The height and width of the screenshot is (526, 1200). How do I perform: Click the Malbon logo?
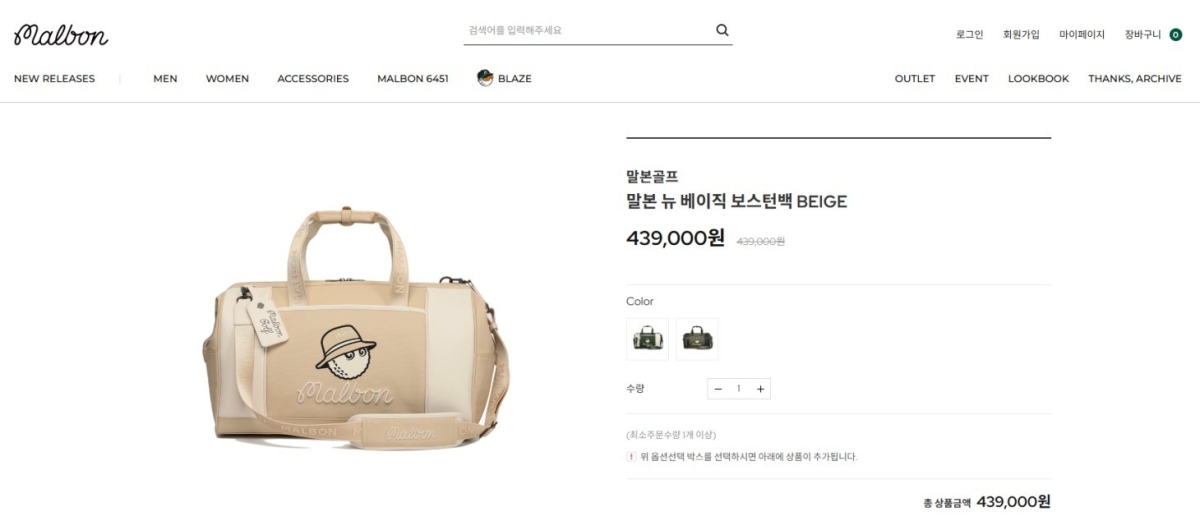pos(61,35)
